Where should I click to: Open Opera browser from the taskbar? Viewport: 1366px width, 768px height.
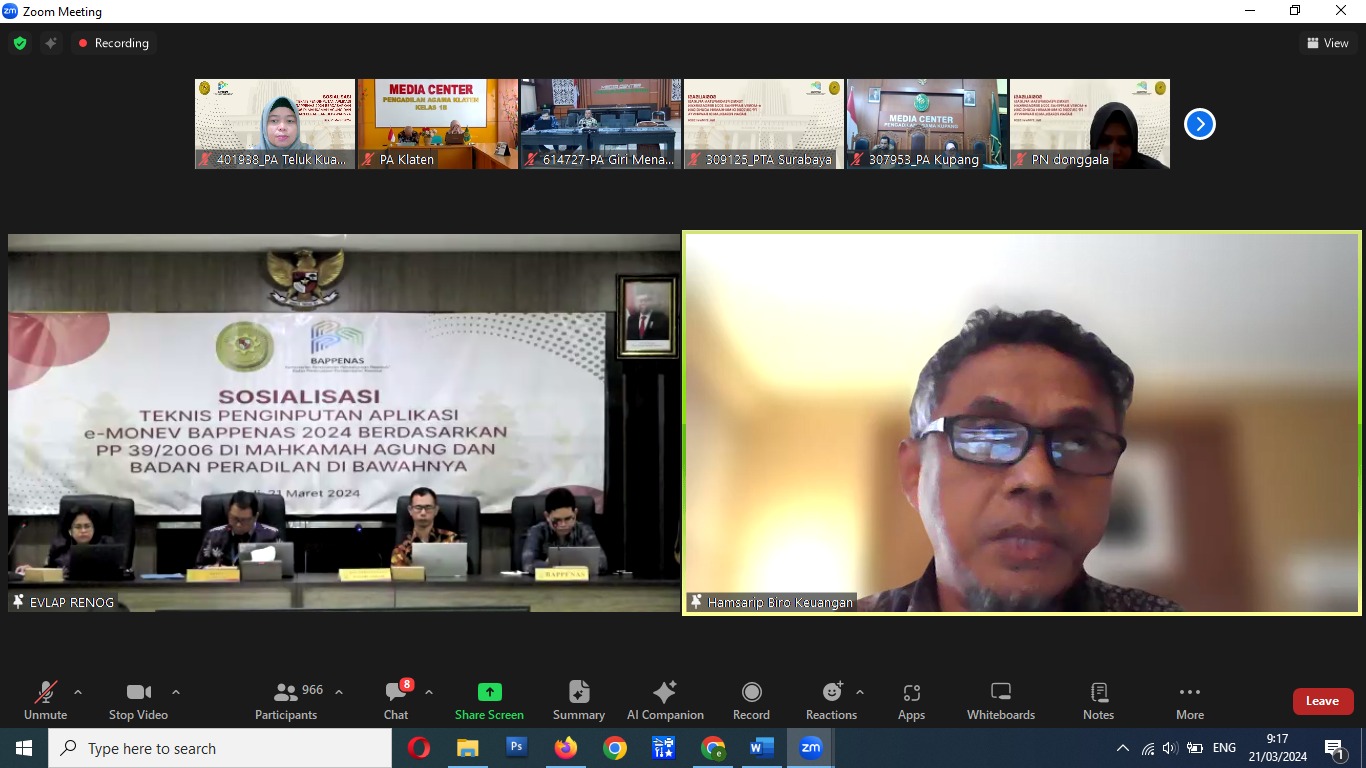(419, 748)
